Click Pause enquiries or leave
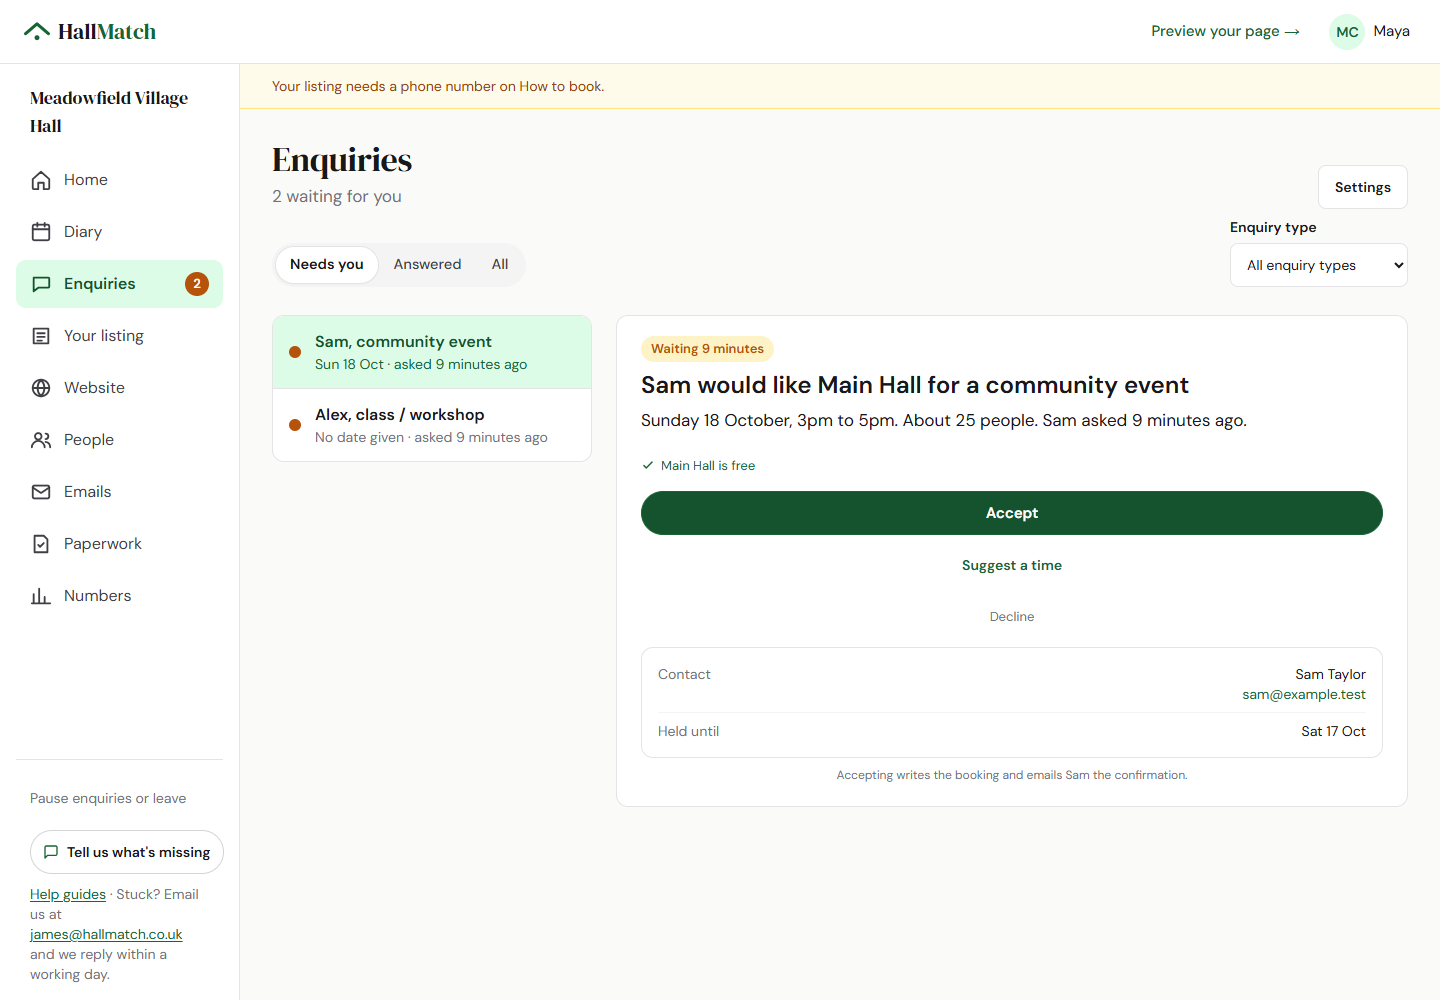1440x1000 pixels. (x=108, y=798)
